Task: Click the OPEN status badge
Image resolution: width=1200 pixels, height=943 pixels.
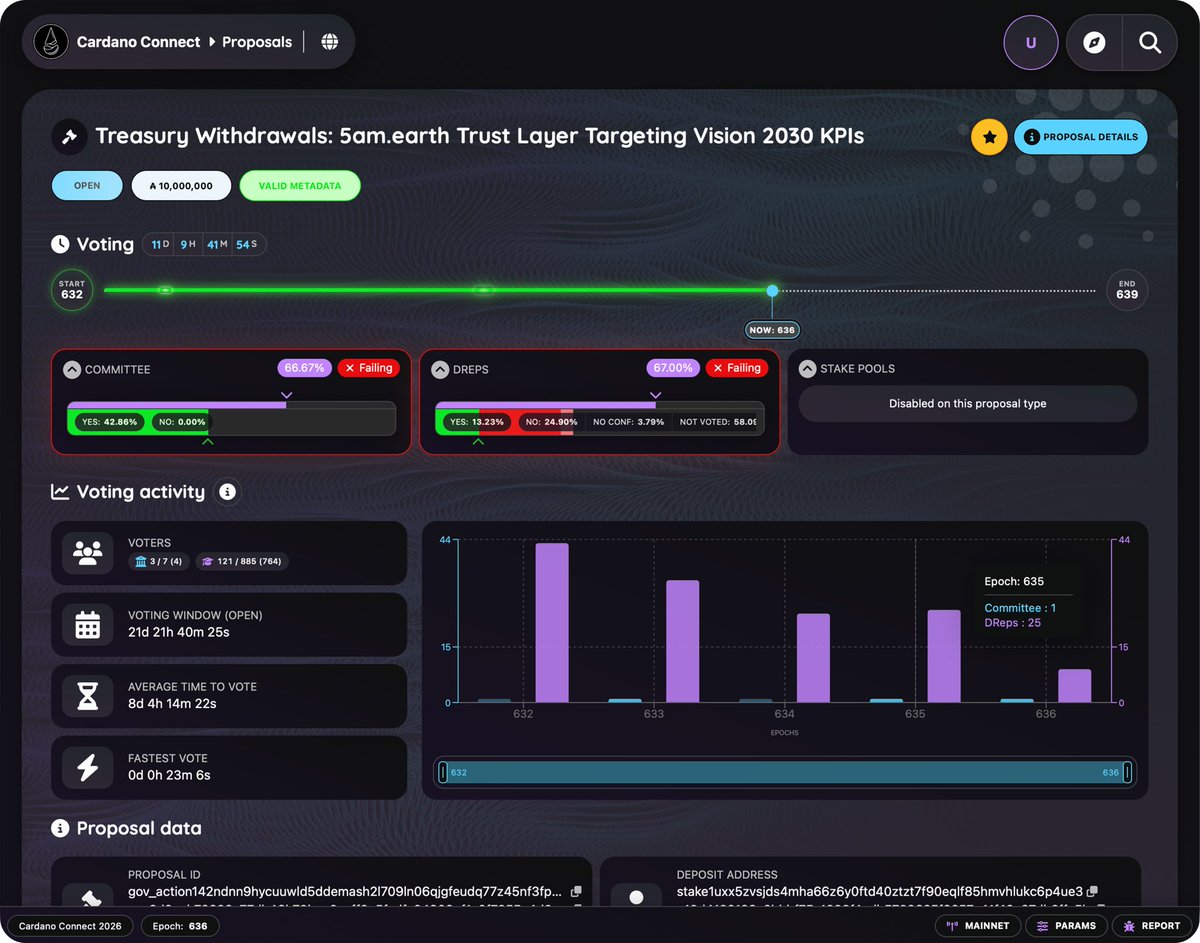Action: click(x=87, y=186)
